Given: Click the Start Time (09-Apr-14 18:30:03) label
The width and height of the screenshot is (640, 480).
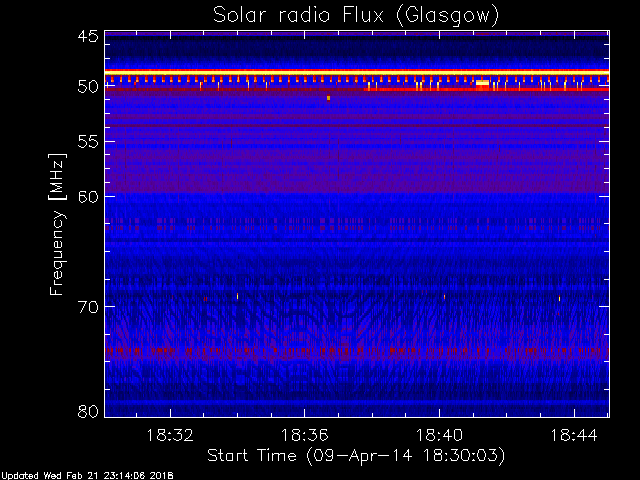Looking at the screenshot, I should [x=356, y=456].
